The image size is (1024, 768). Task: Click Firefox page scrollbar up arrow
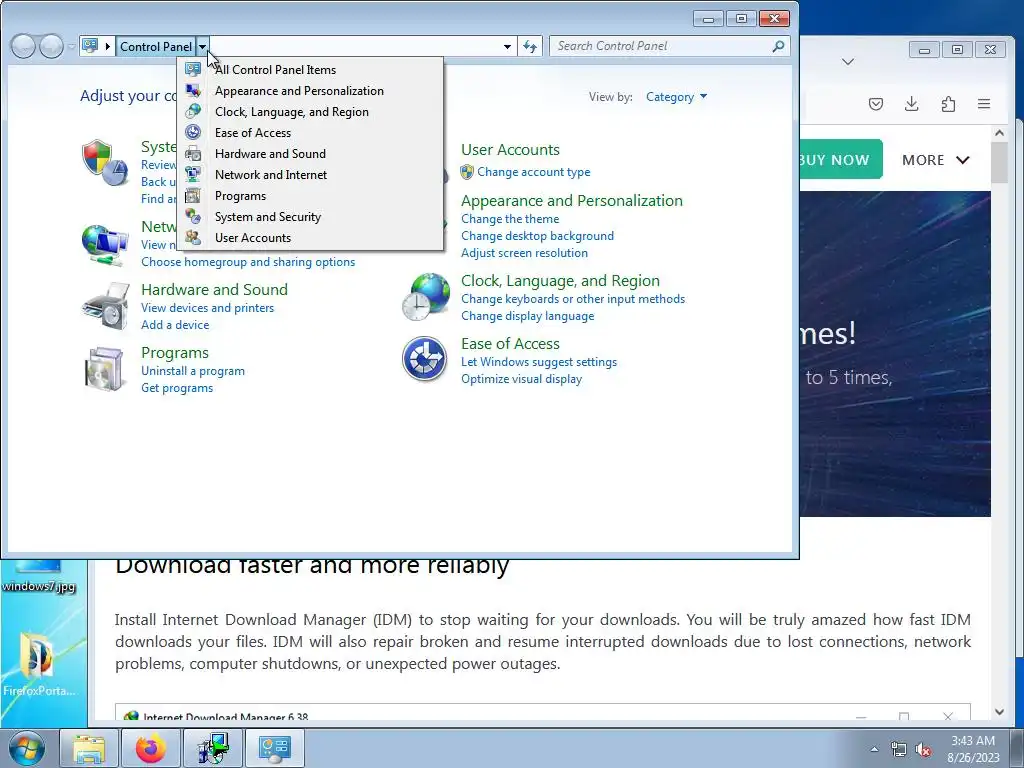click(999, 133)
